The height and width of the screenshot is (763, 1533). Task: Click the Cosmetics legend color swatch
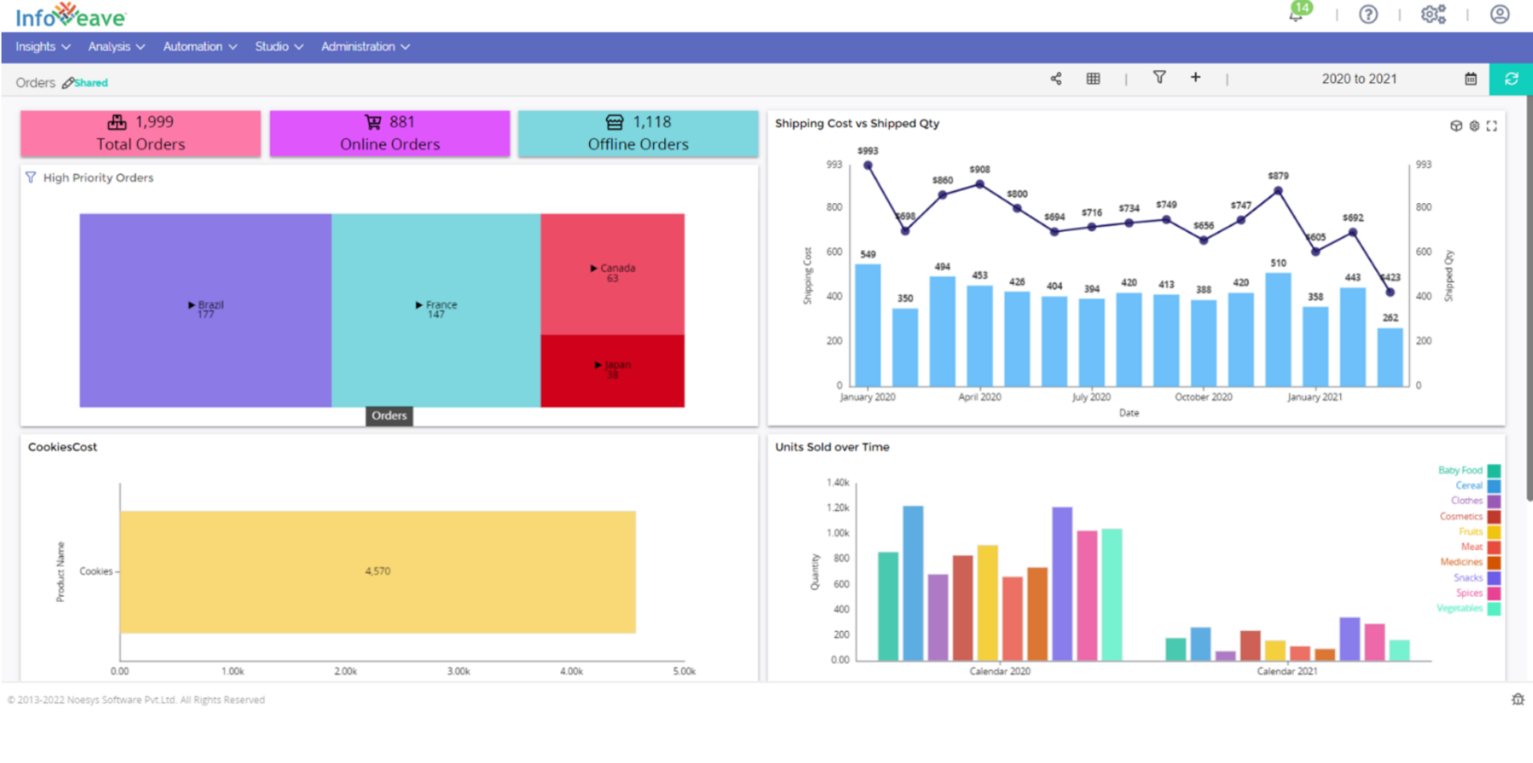1494,517
